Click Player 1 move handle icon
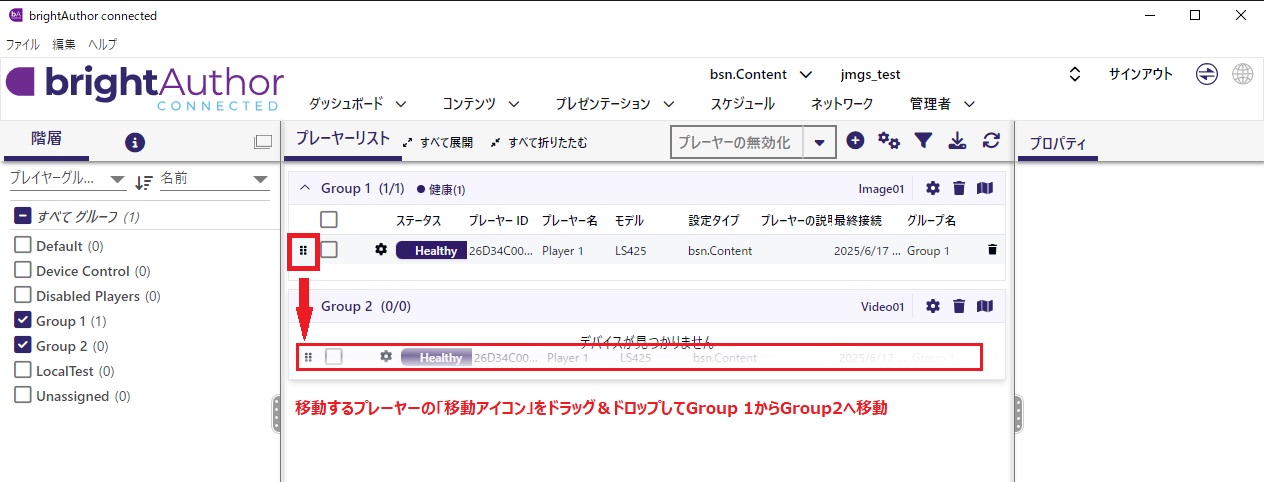 [304, 250]
